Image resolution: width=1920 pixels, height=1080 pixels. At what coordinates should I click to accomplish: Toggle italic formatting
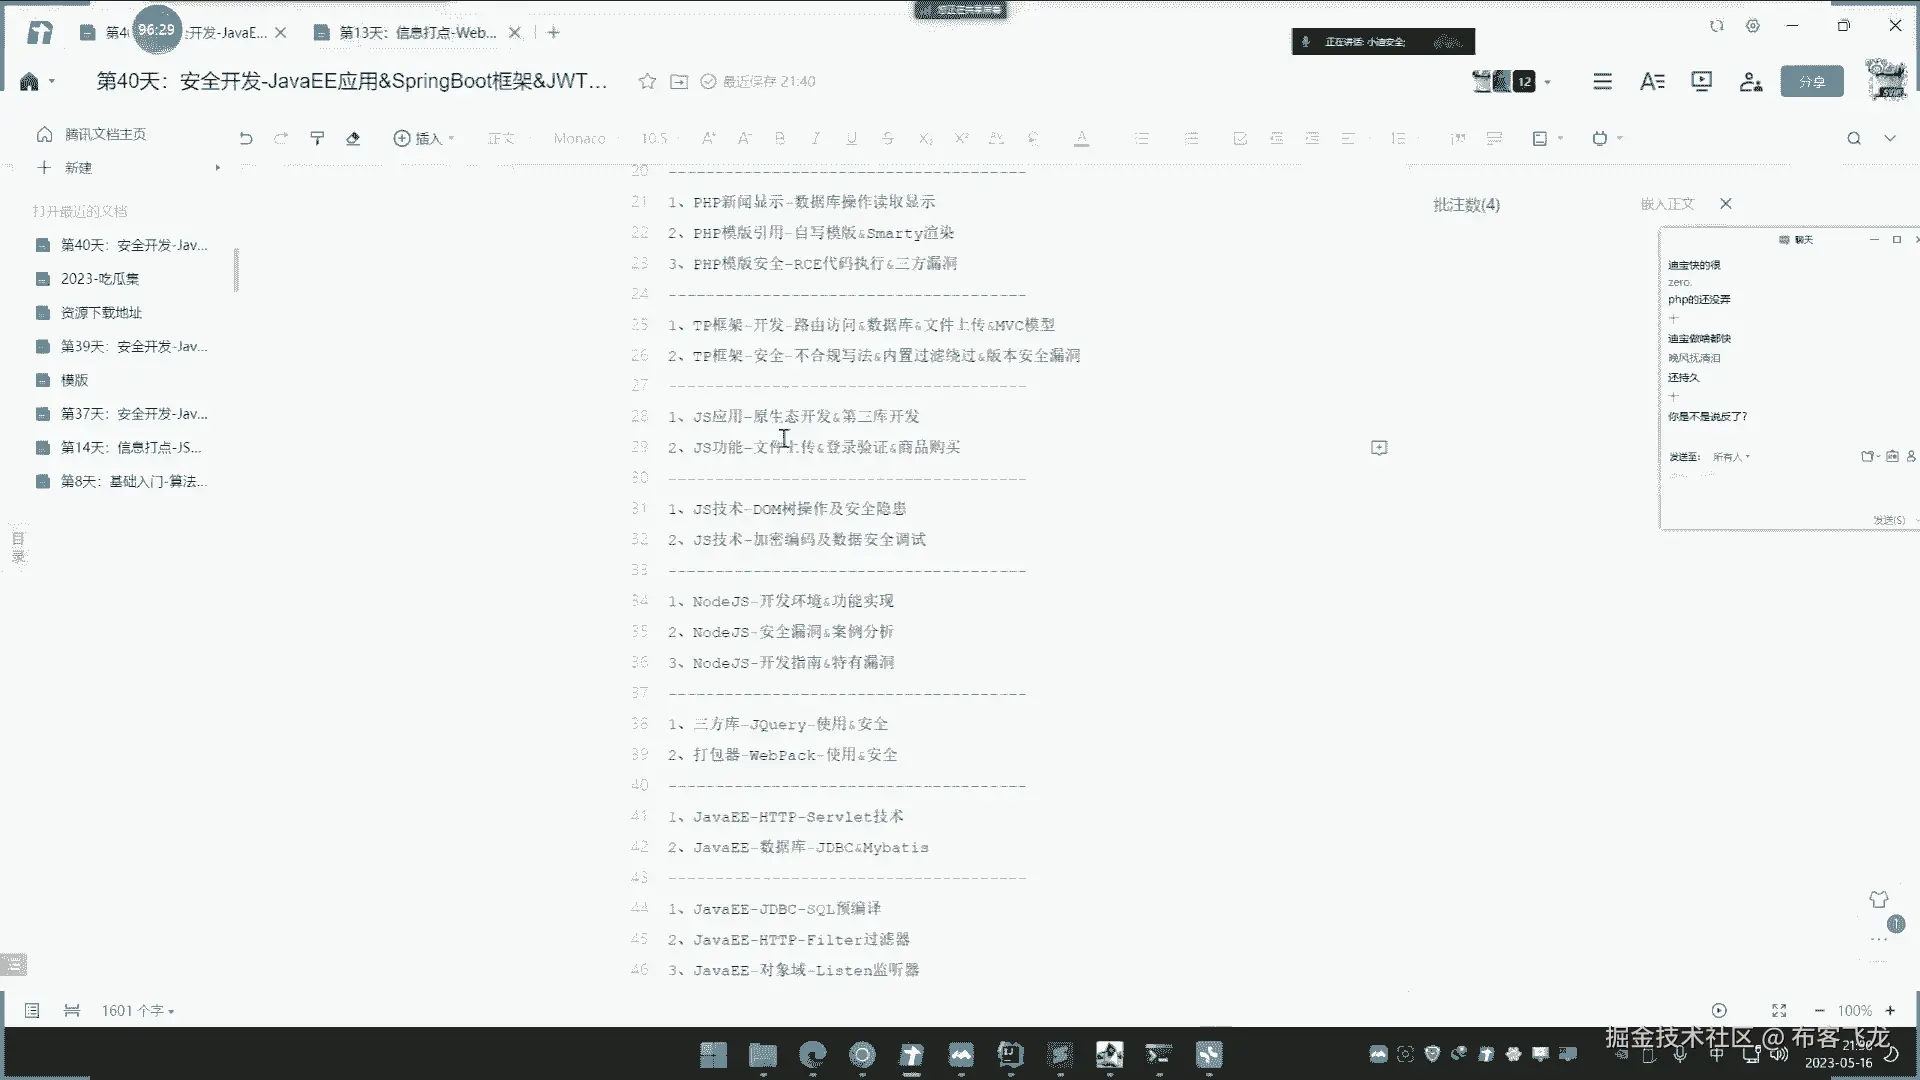(x=816, y=138)
